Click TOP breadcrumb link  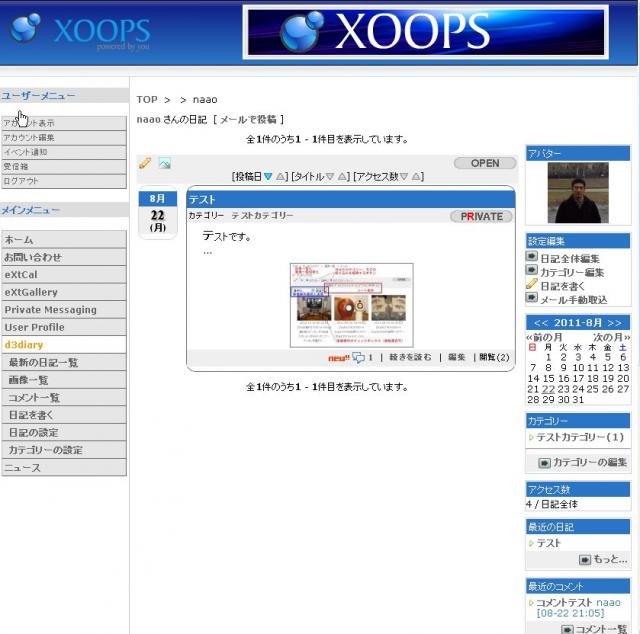point(147,100)
